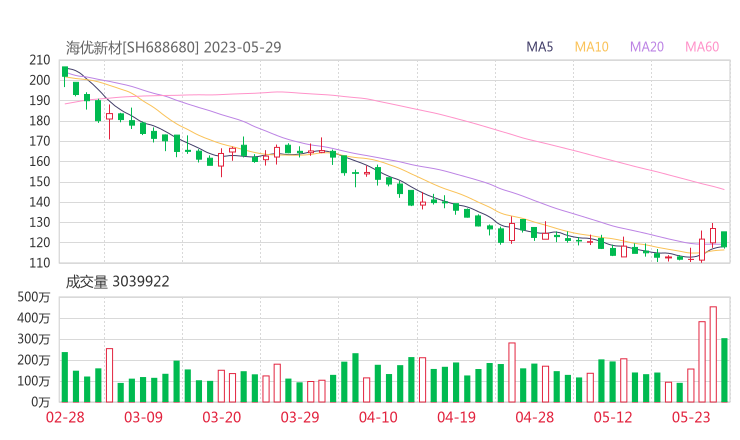
Task: Click the last green volume bar near 300万
Action: tap(724, 370)
